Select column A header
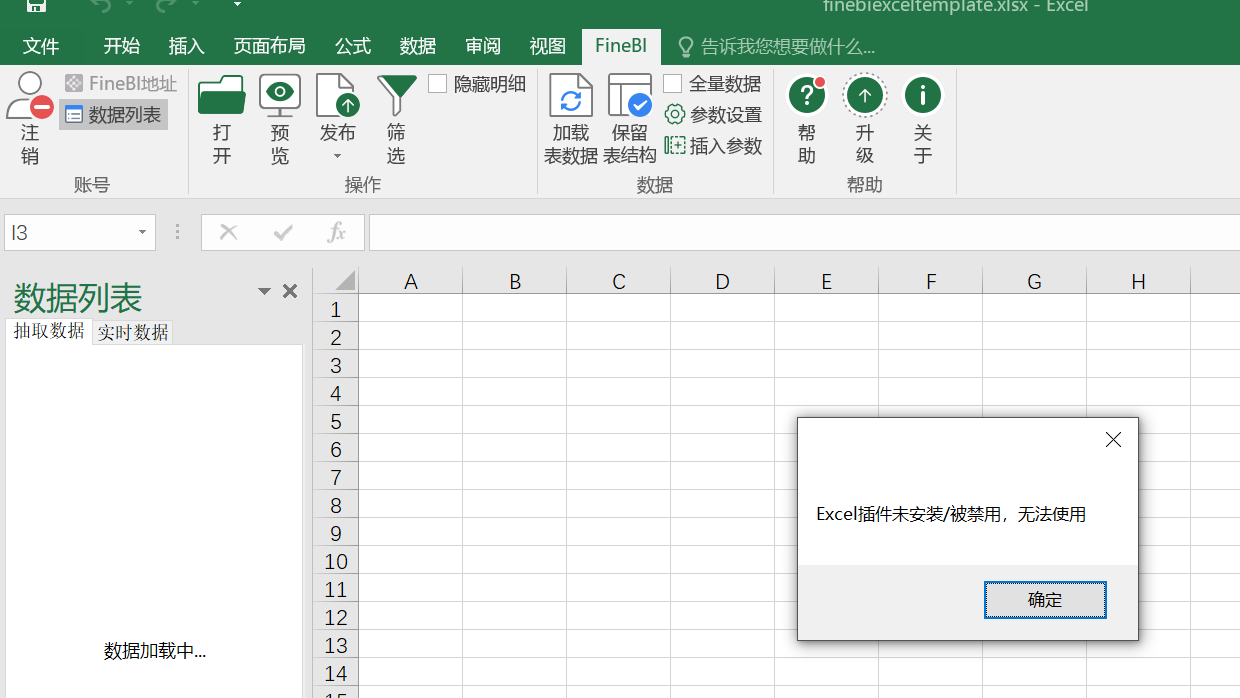 (x=411, y=282)
